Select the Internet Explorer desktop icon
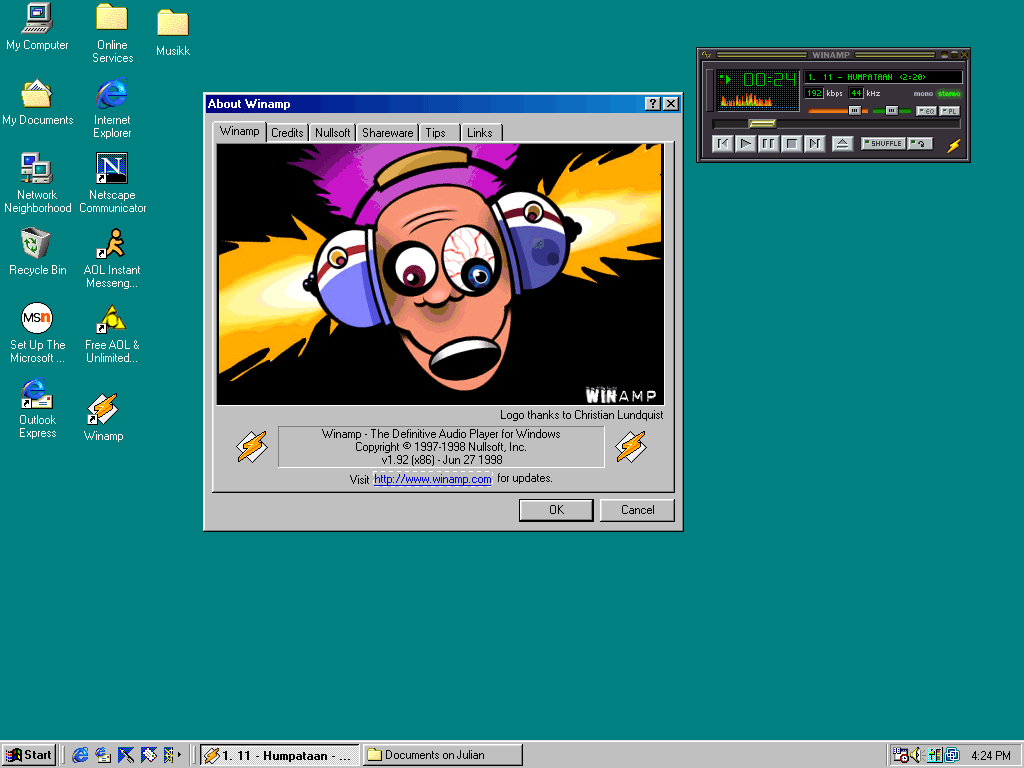This screenshot has width=1024, height=768. [x=112, y=108]
